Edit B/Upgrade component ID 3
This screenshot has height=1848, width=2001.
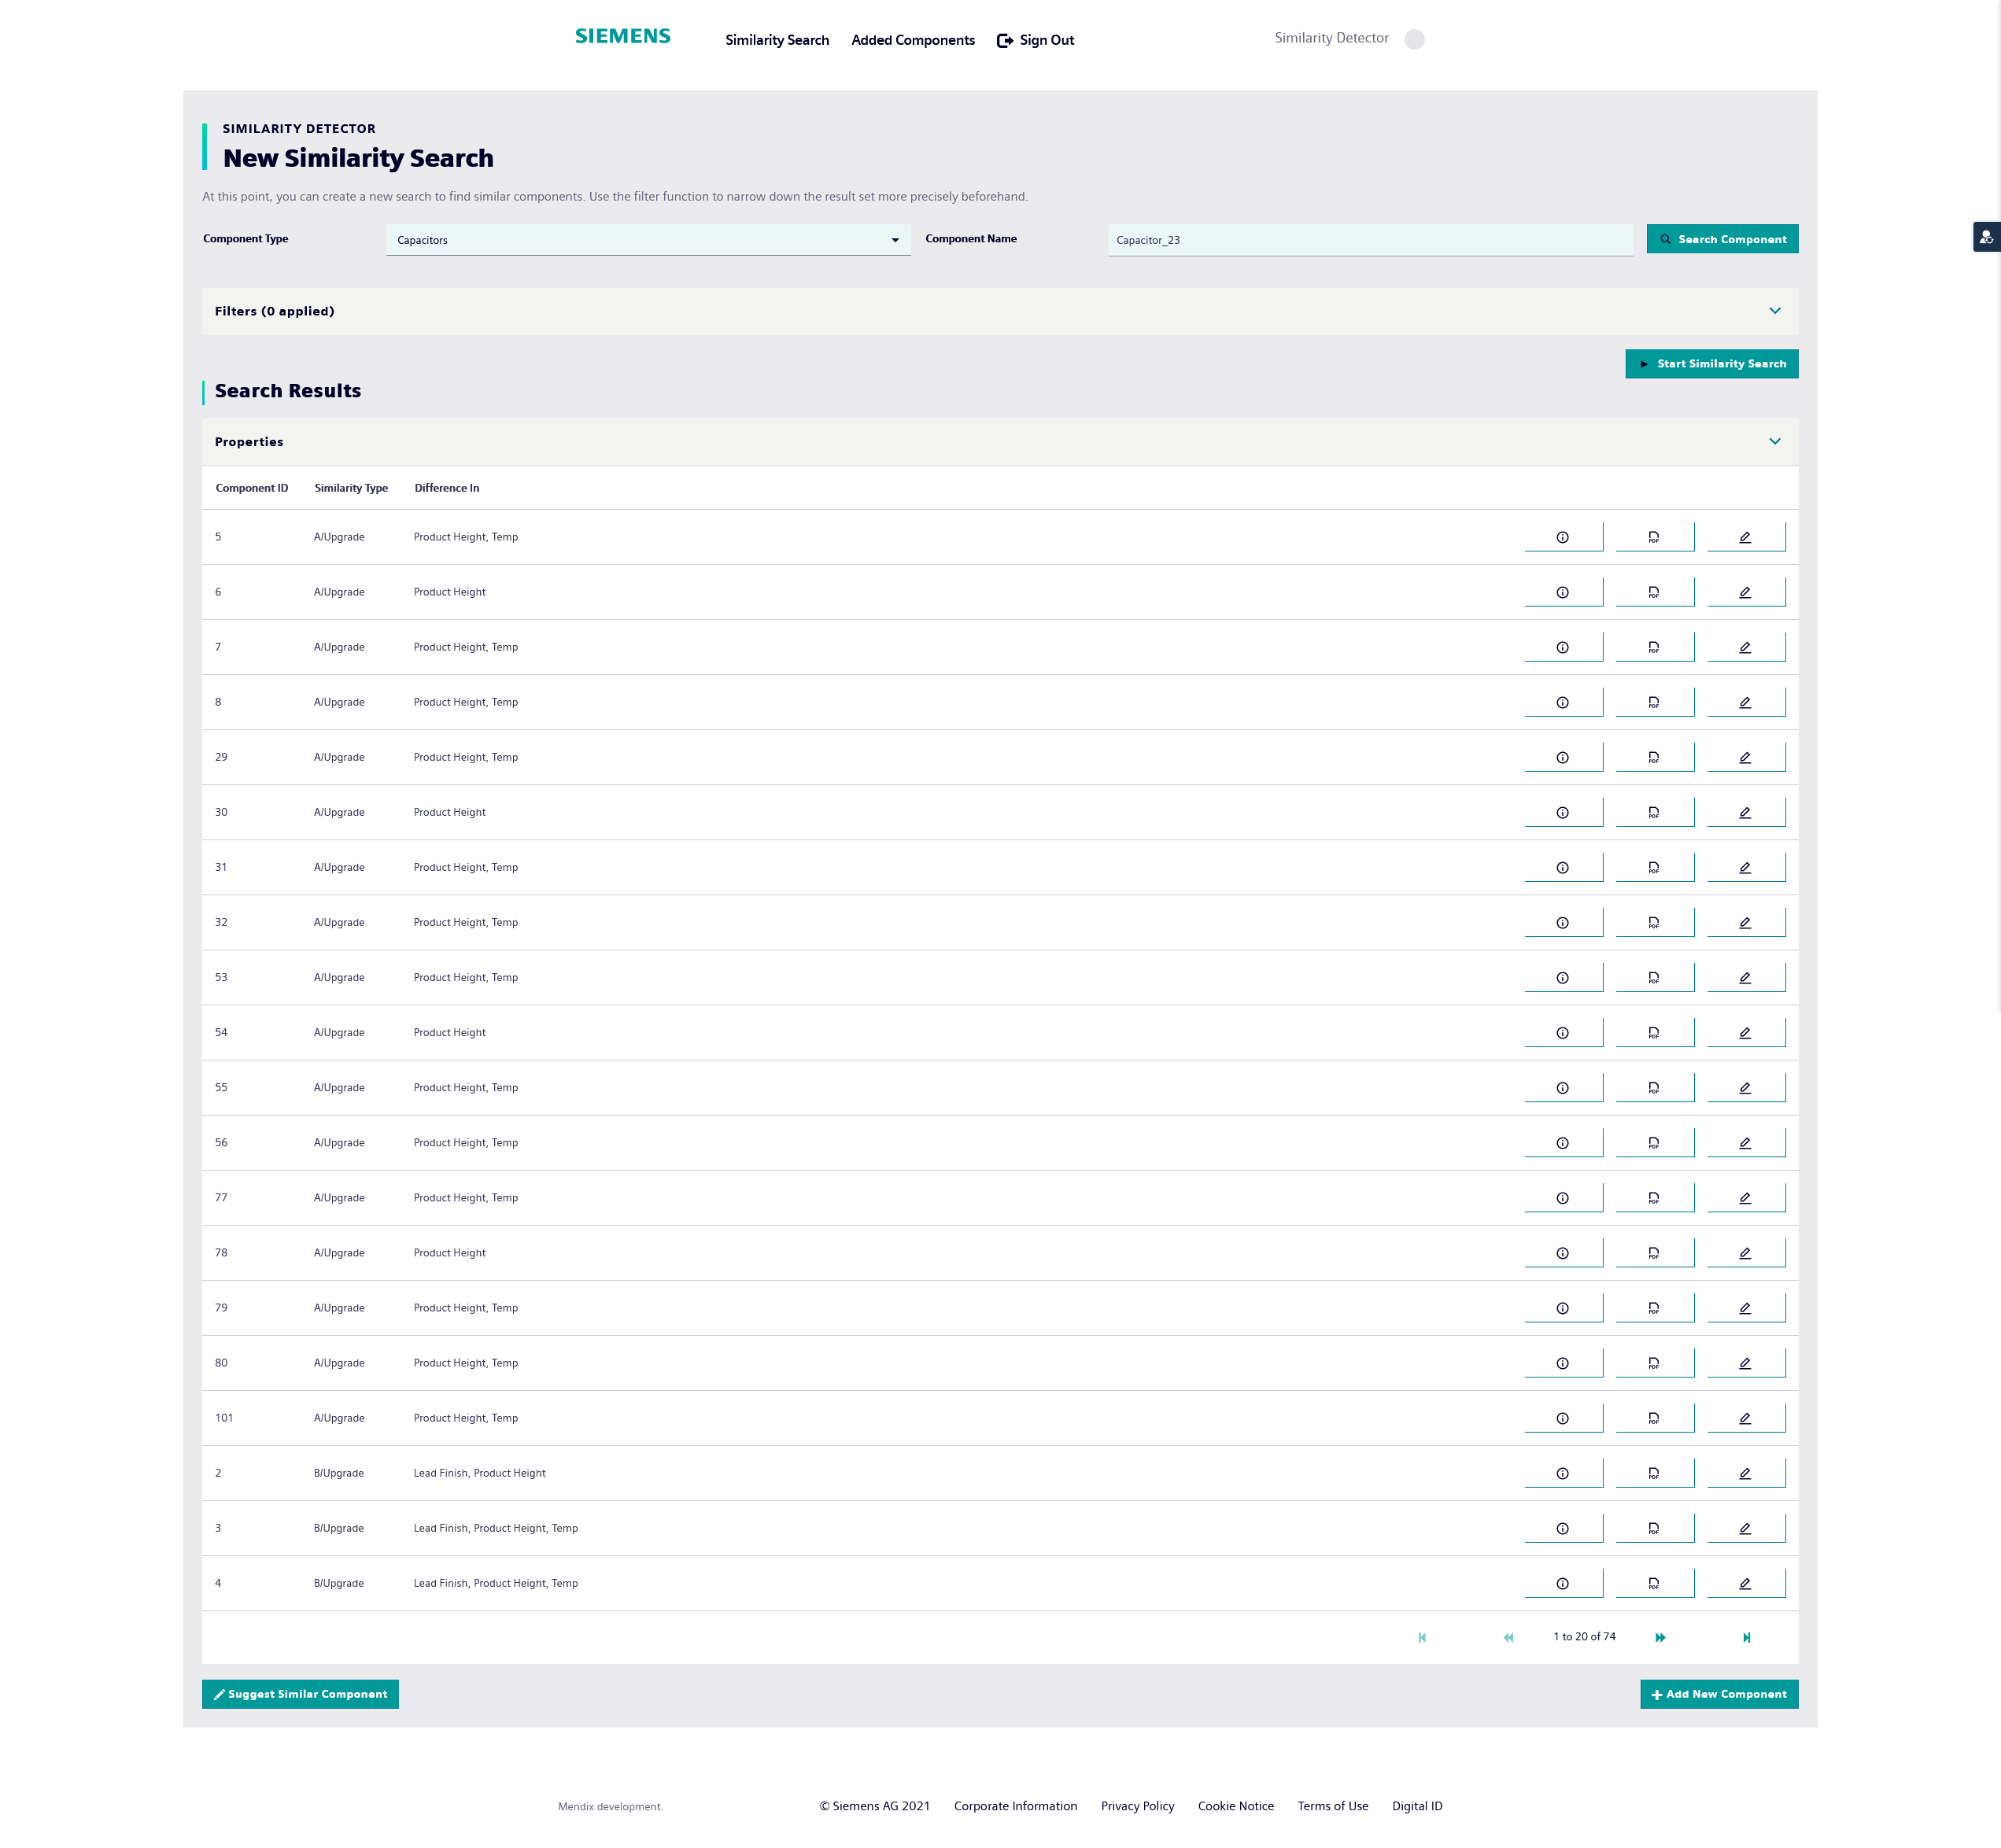(1745, 1527)
